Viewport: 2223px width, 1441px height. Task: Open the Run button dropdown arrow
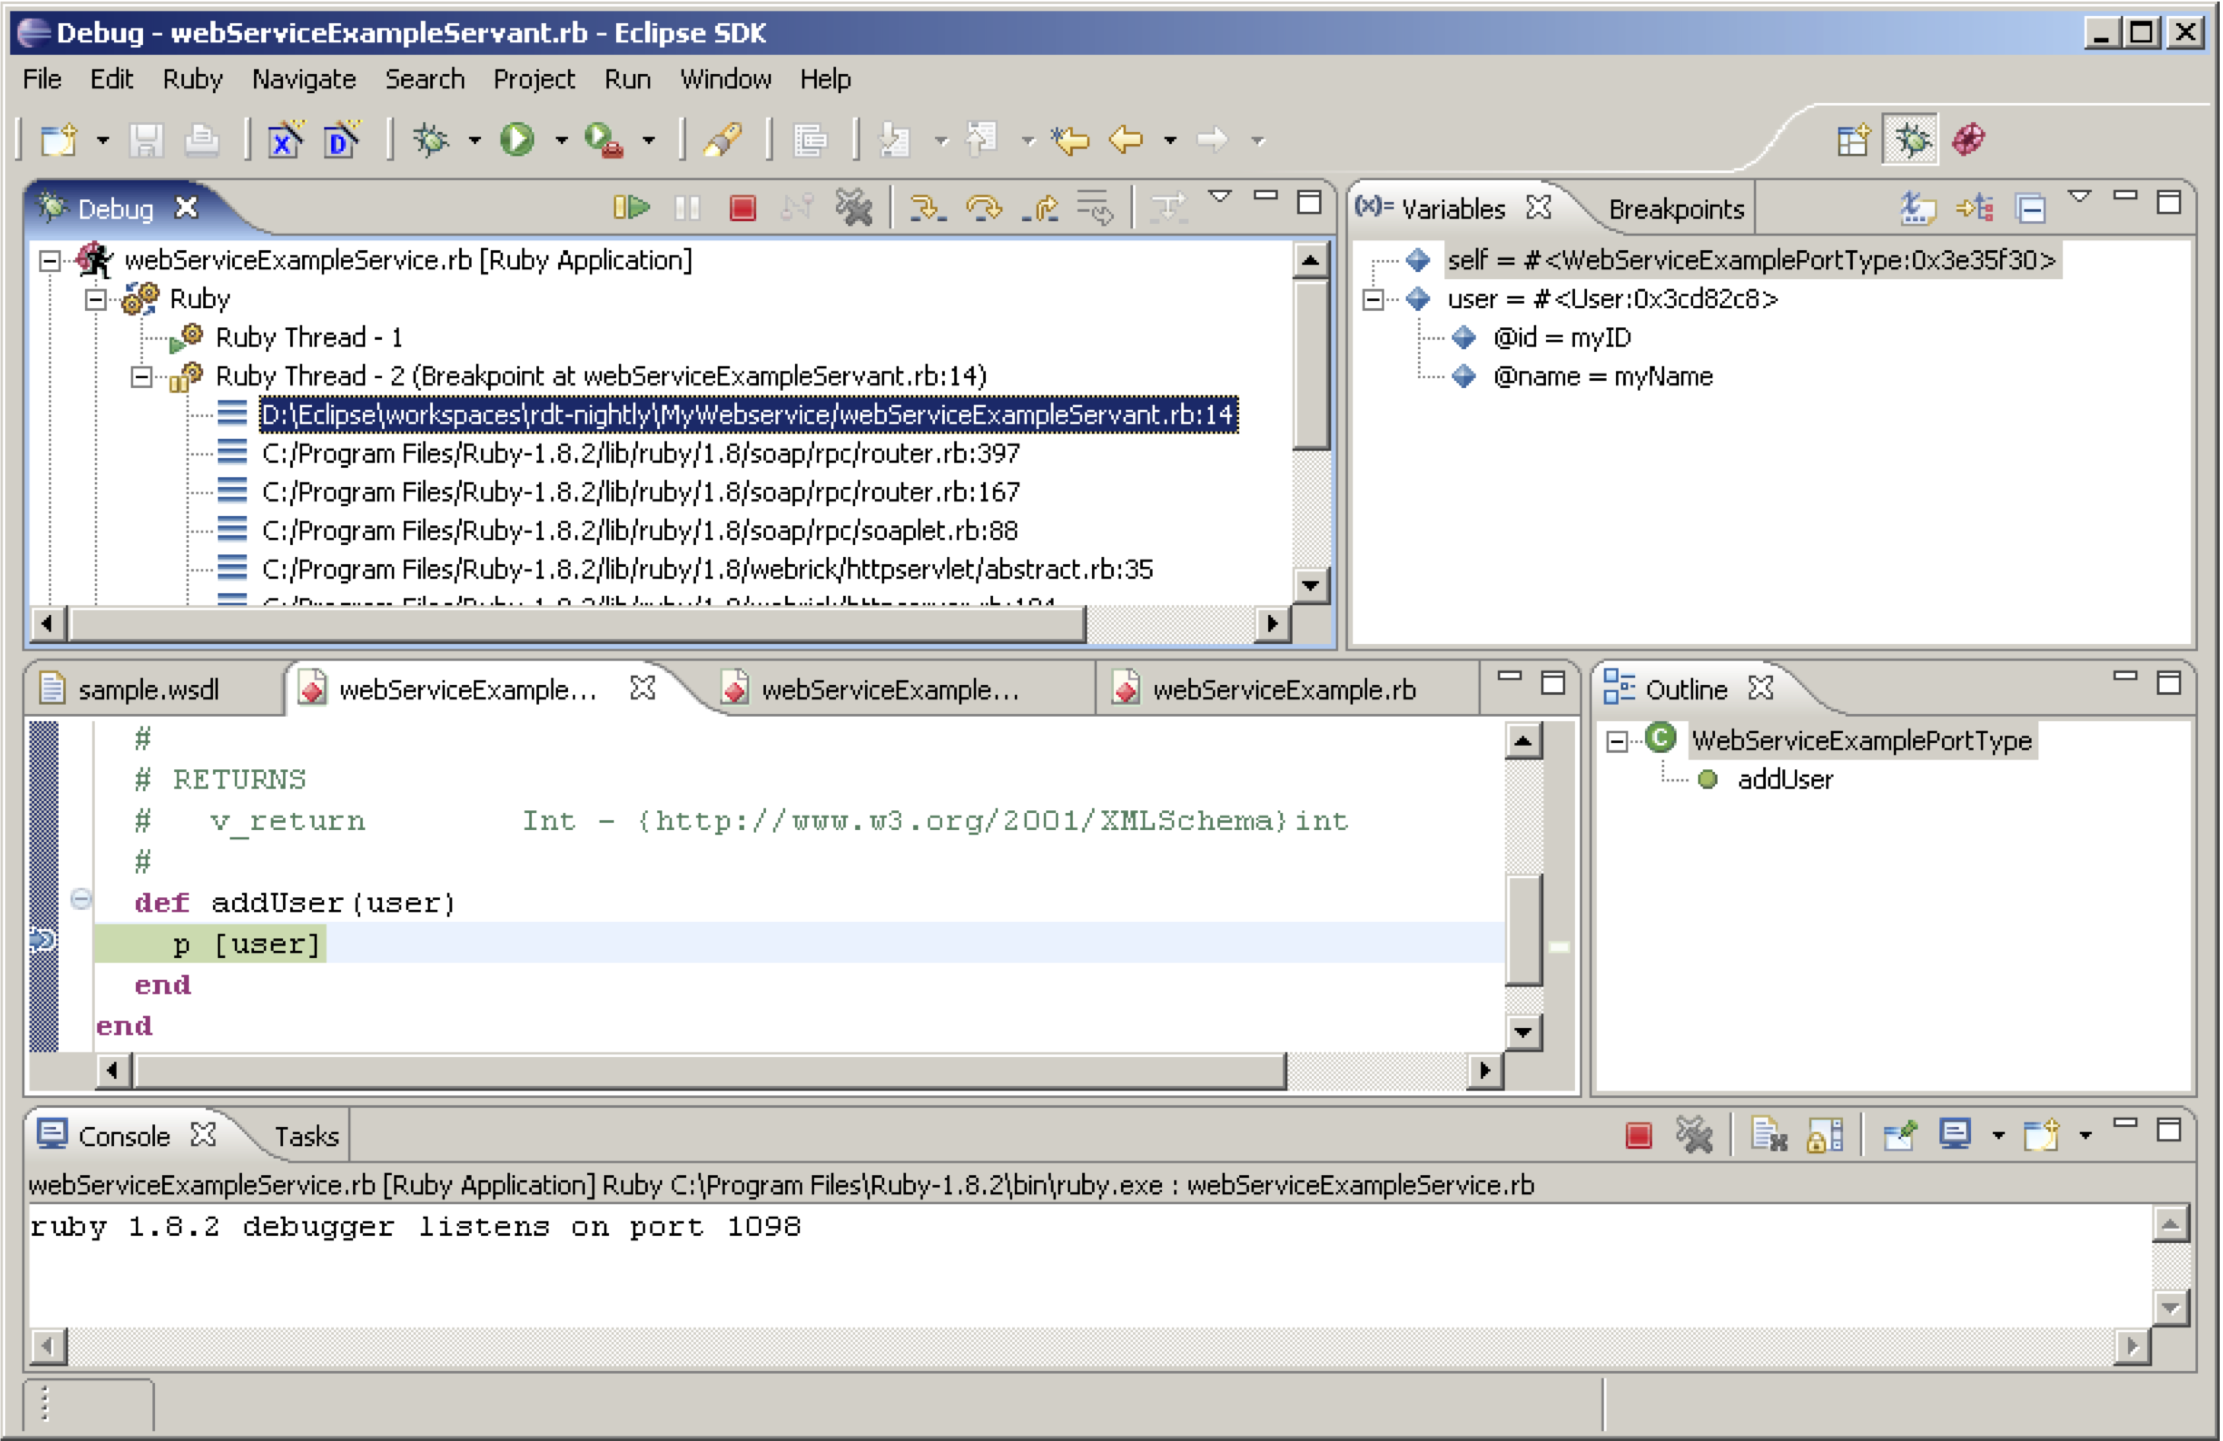[562, 139]
